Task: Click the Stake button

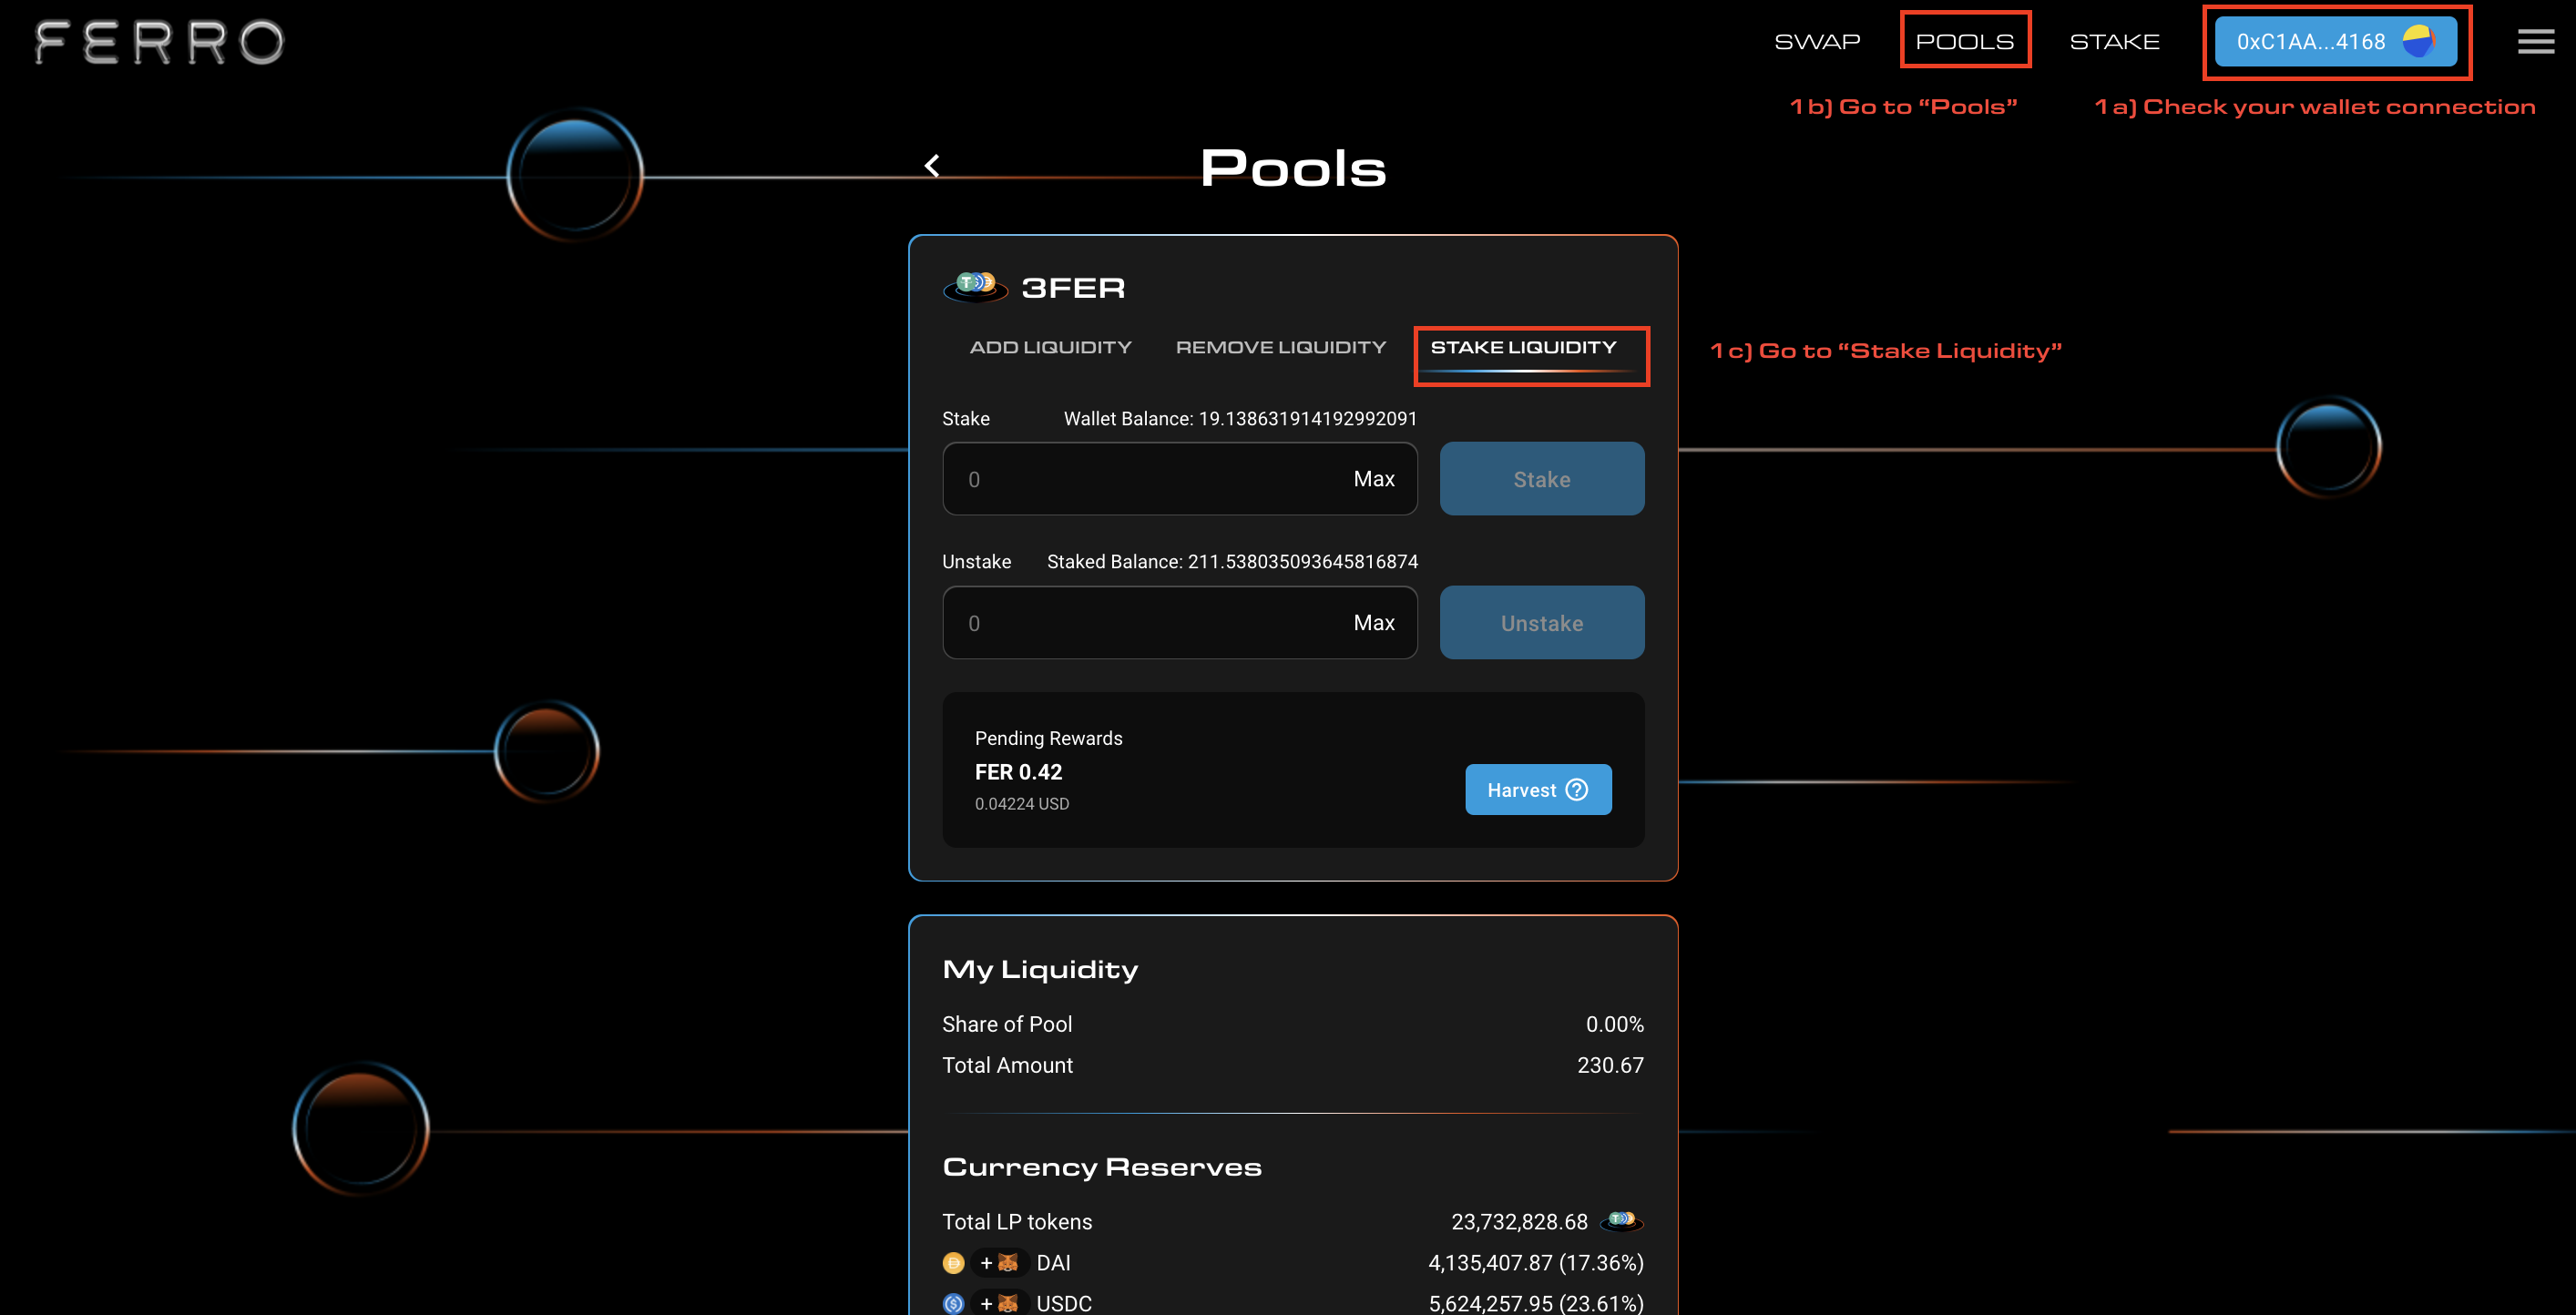Action: click(x=1541, y=479)
